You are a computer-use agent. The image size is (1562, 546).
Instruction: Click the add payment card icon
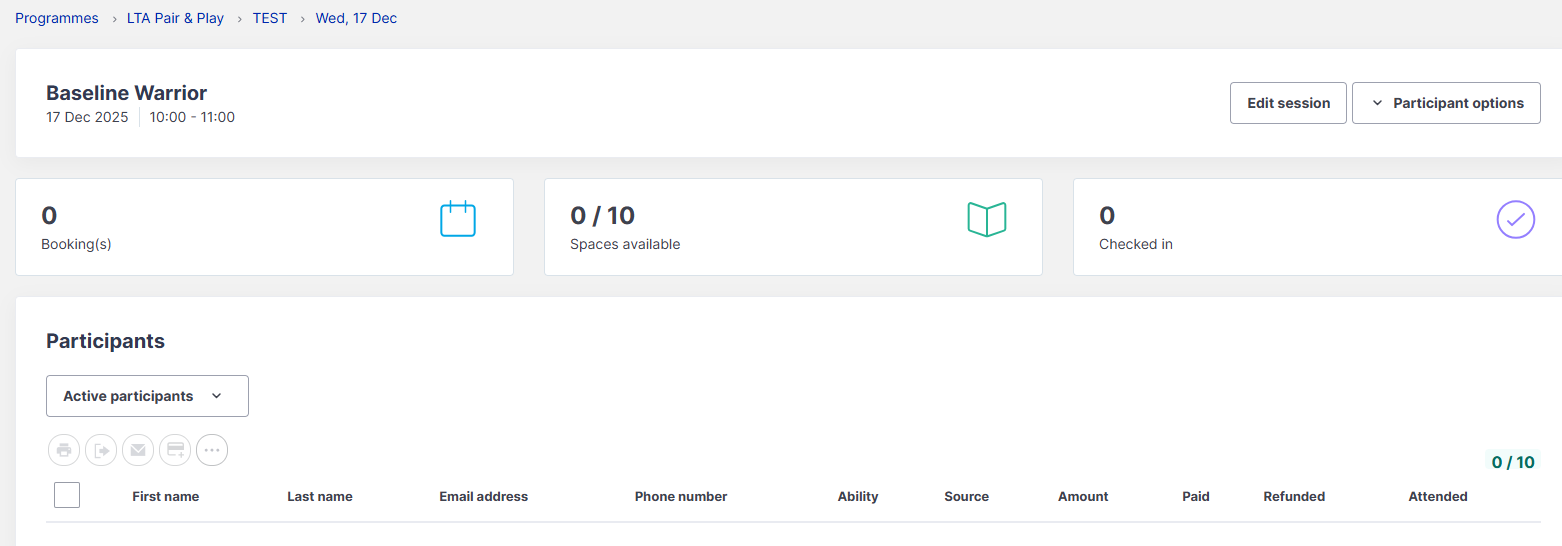[x=175, y=450]
